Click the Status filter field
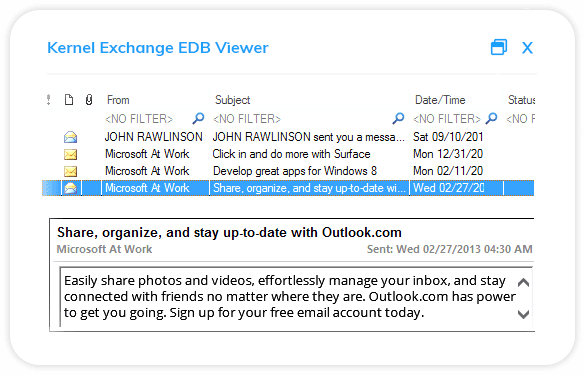Screen dimensions: 585x375 click(x=520, y=119)
